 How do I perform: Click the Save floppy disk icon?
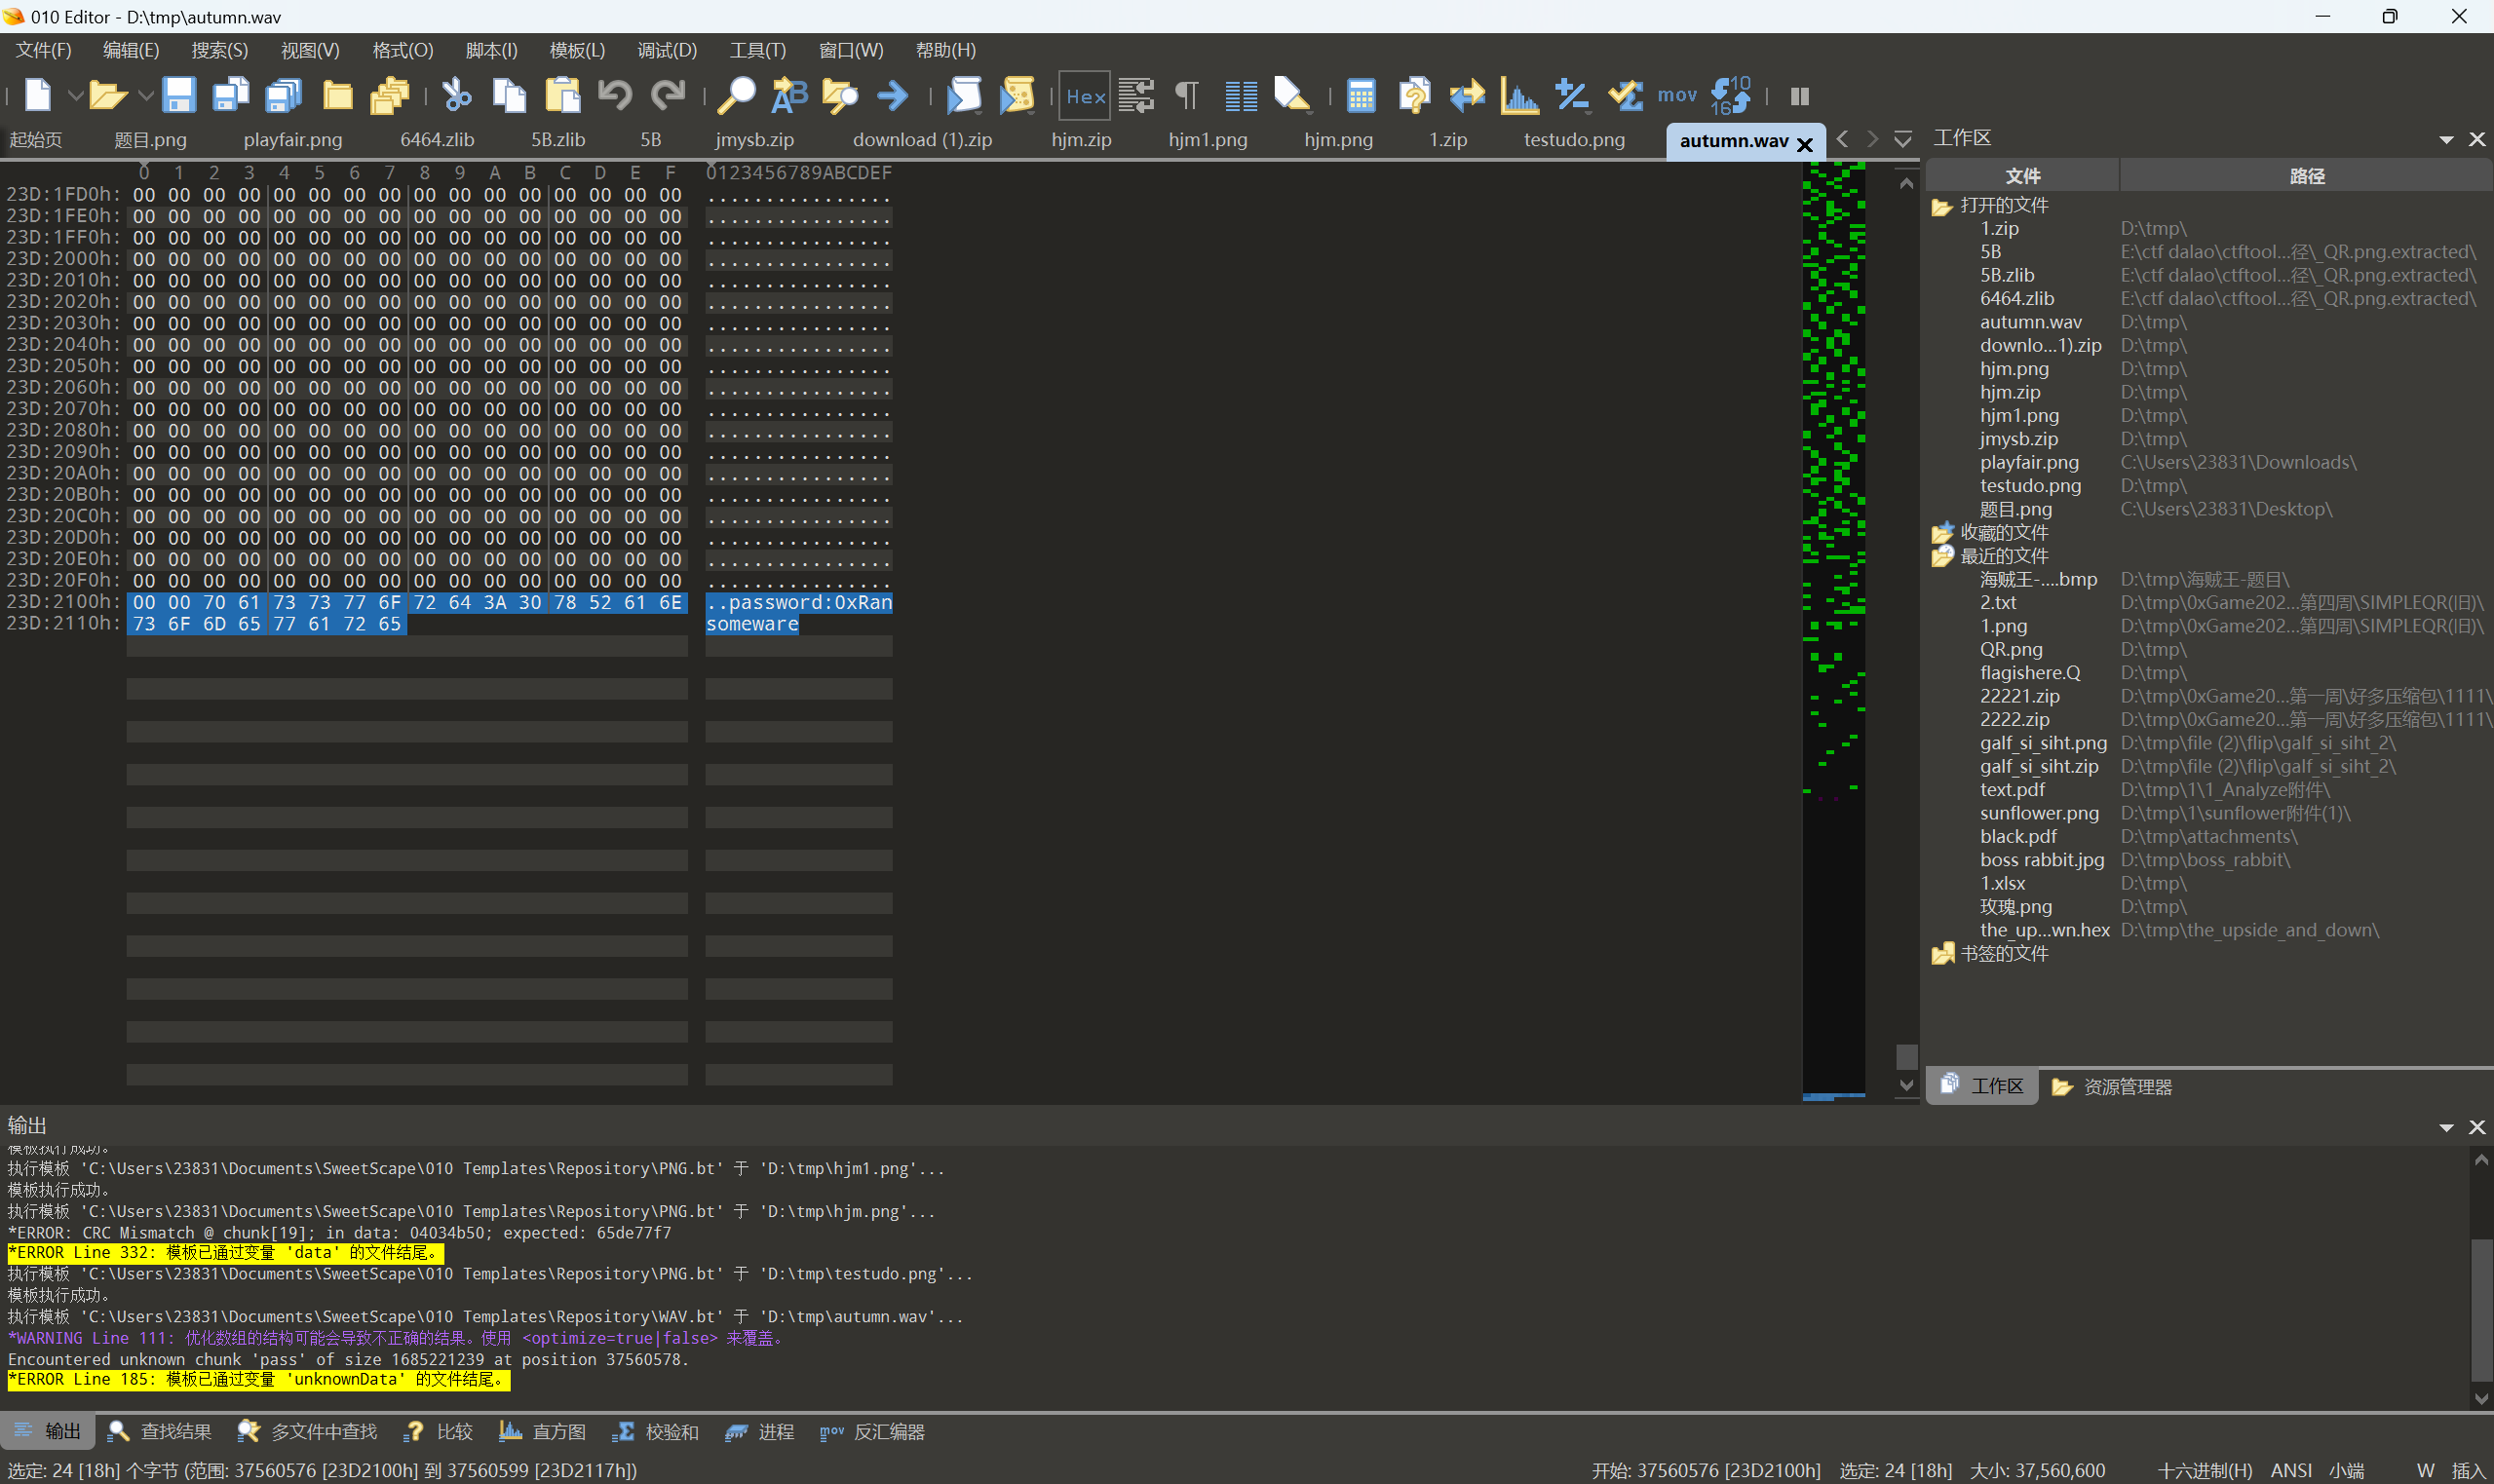pyautogui.click(x=178, y=96)
